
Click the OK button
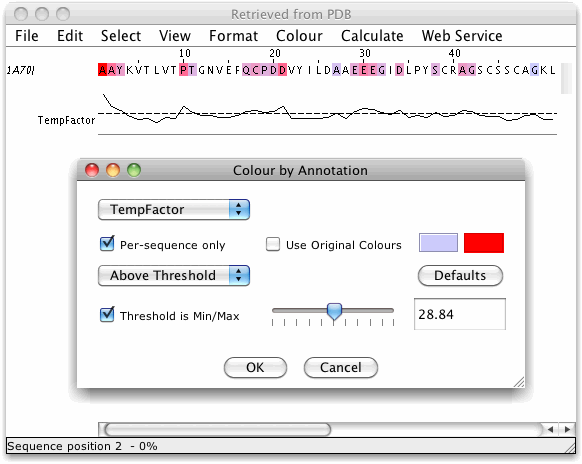(255, 367)
